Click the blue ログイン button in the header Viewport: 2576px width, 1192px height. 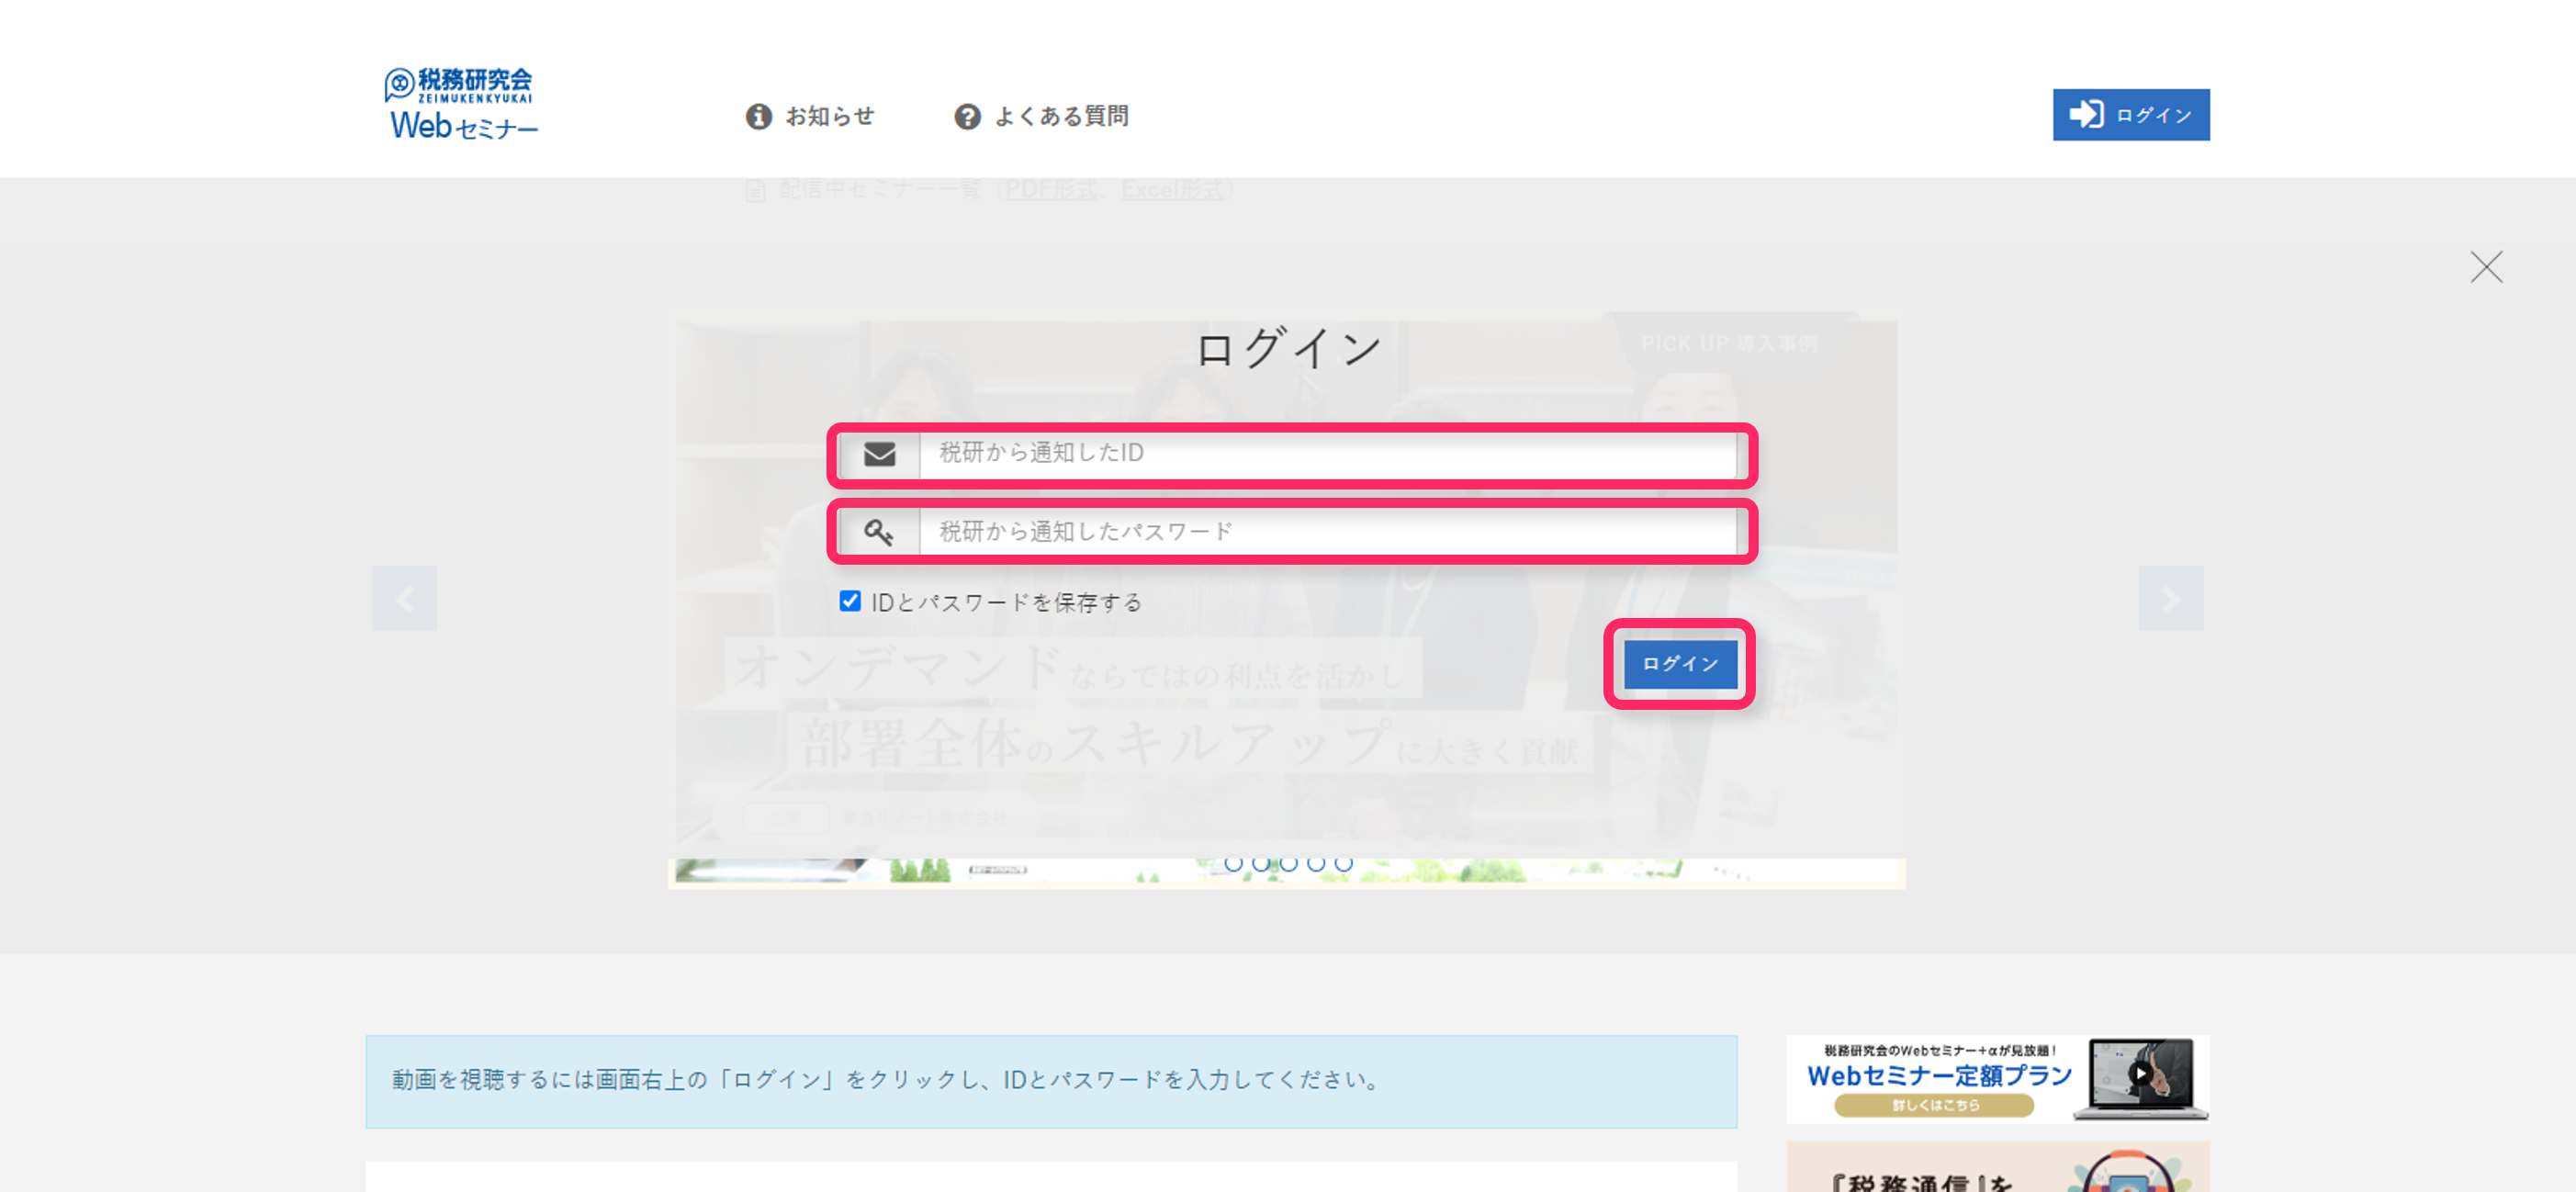2131,114
